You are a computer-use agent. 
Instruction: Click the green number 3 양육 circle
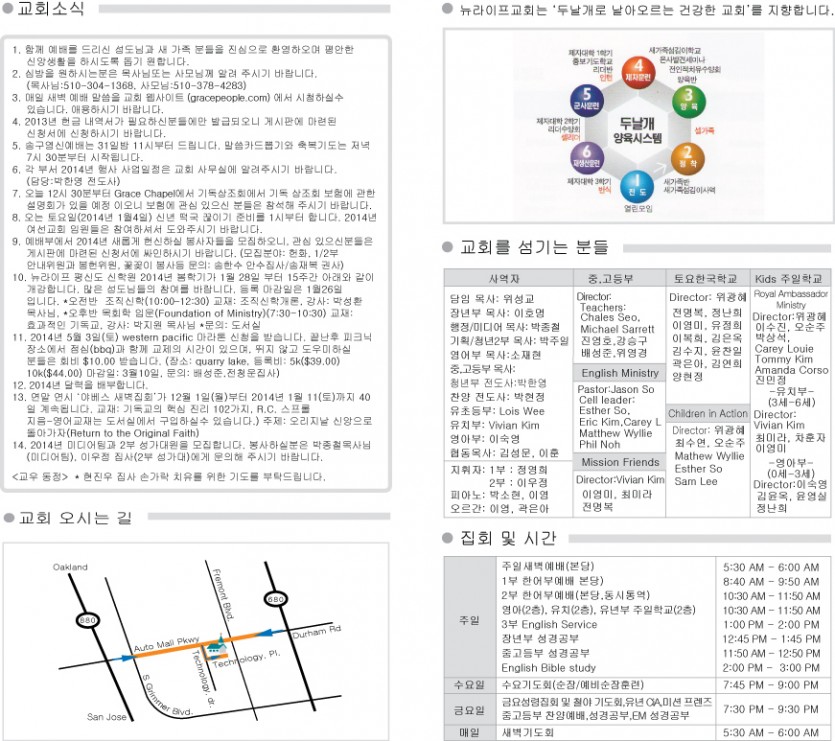point(689,101)
